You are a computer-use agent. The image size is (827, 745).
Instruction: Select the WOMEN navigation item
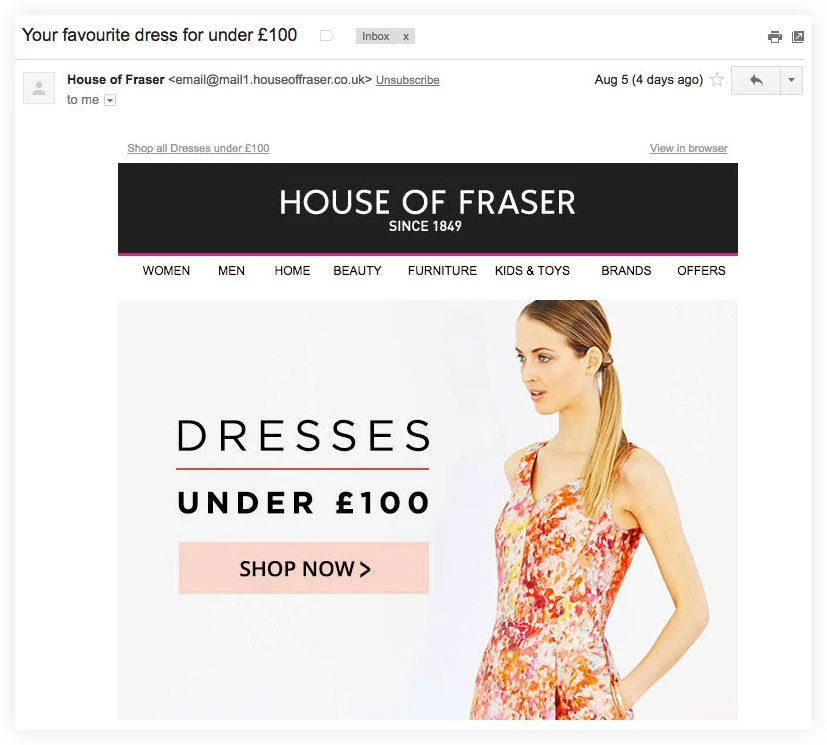pos(166,270)
